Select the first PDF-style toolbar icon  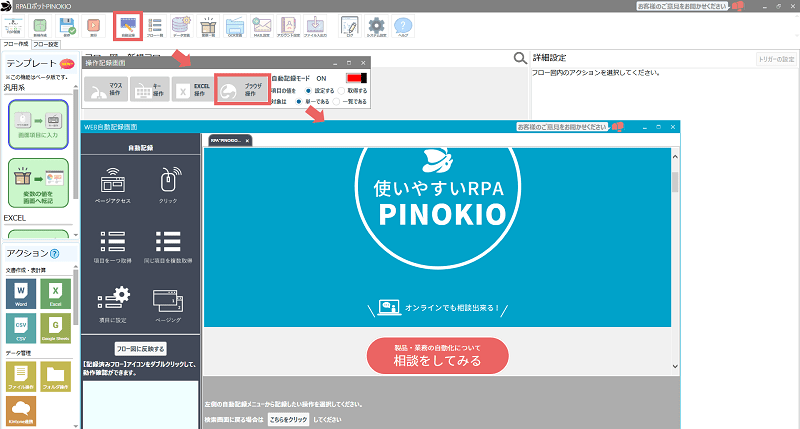click(x=14, y=26)
